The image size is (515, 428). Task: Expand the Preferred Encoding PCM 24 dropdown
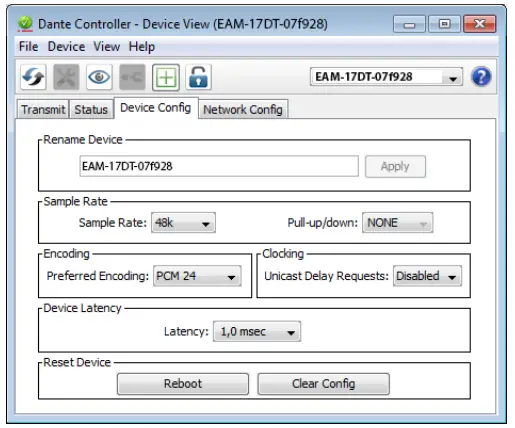[x=197, y=276]
